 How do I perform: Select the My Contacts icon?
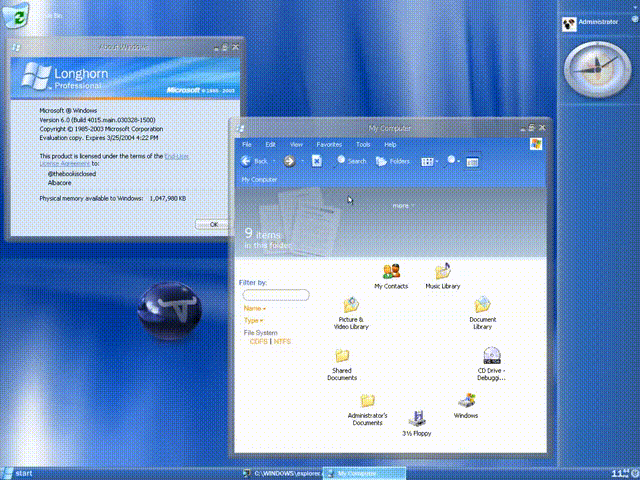click(x=391, y=277)
